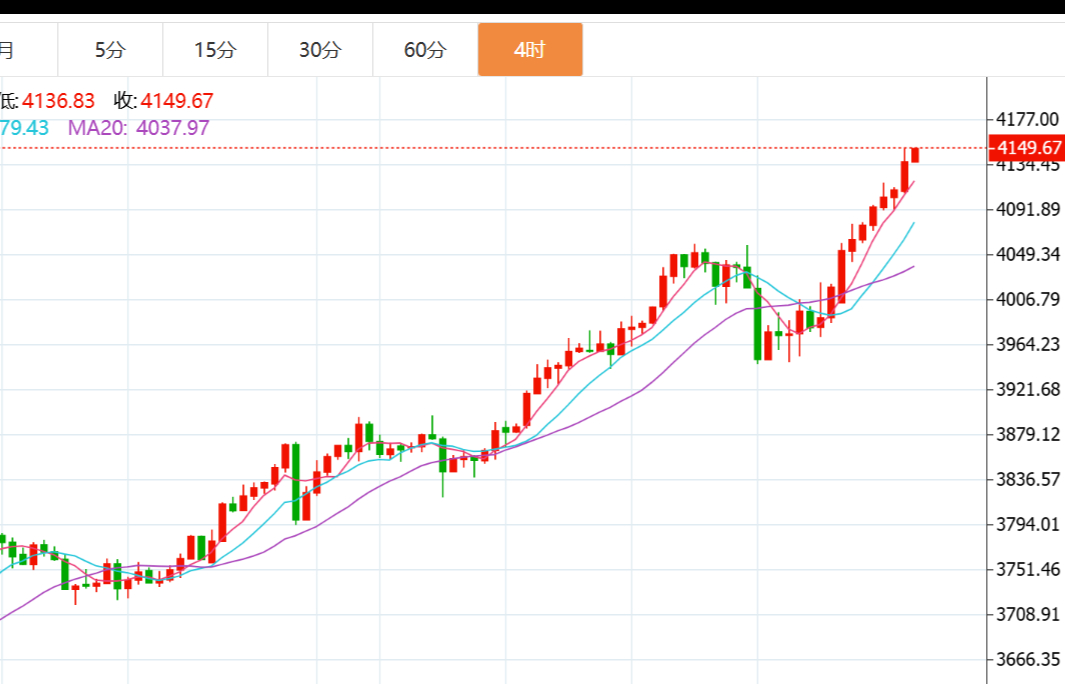Click the 4091.89 price axis label
This screenshot has width=1065, height=684.
point(1027,209)
